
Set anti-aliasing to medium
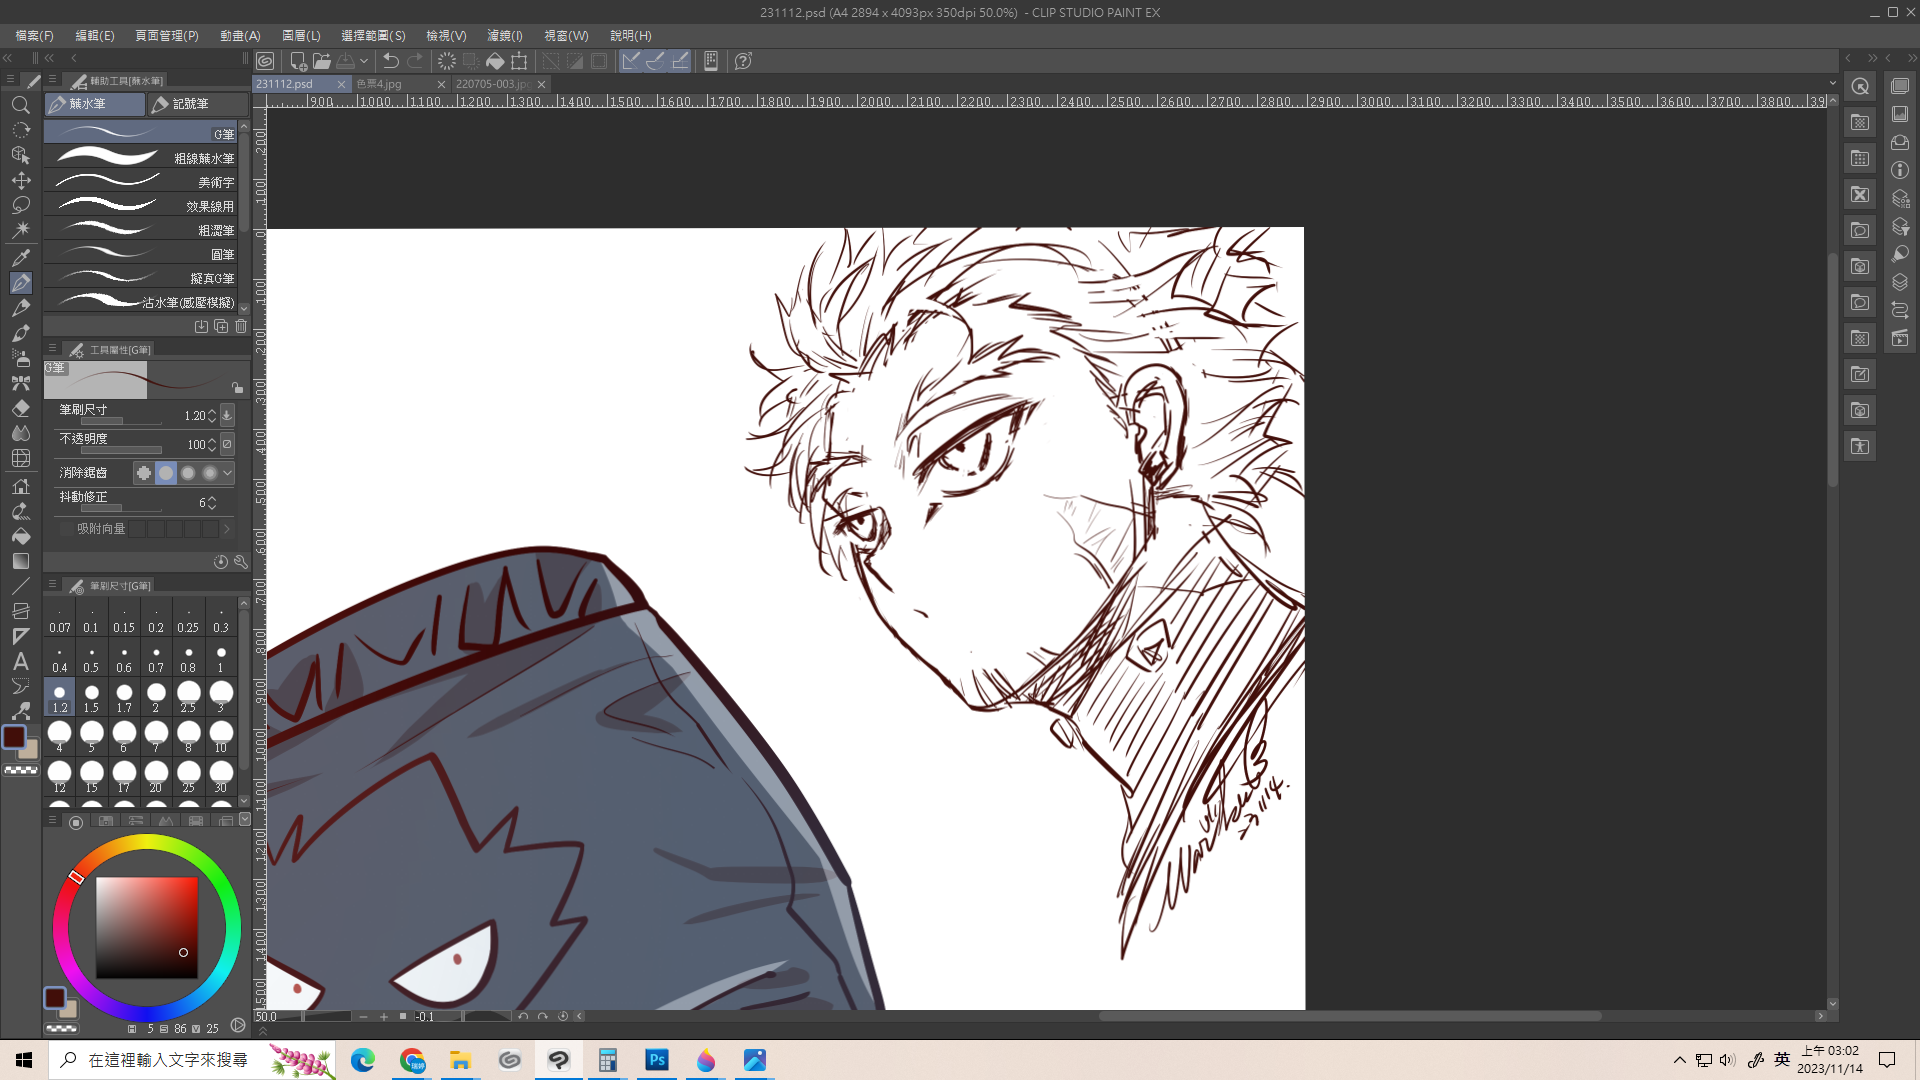(x=188, y=473)
